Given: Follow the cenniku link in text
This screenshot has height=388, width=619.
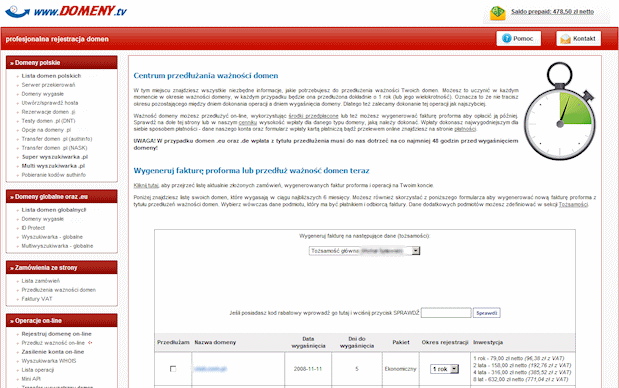Looking at the screenshot, I should (248, 123).
